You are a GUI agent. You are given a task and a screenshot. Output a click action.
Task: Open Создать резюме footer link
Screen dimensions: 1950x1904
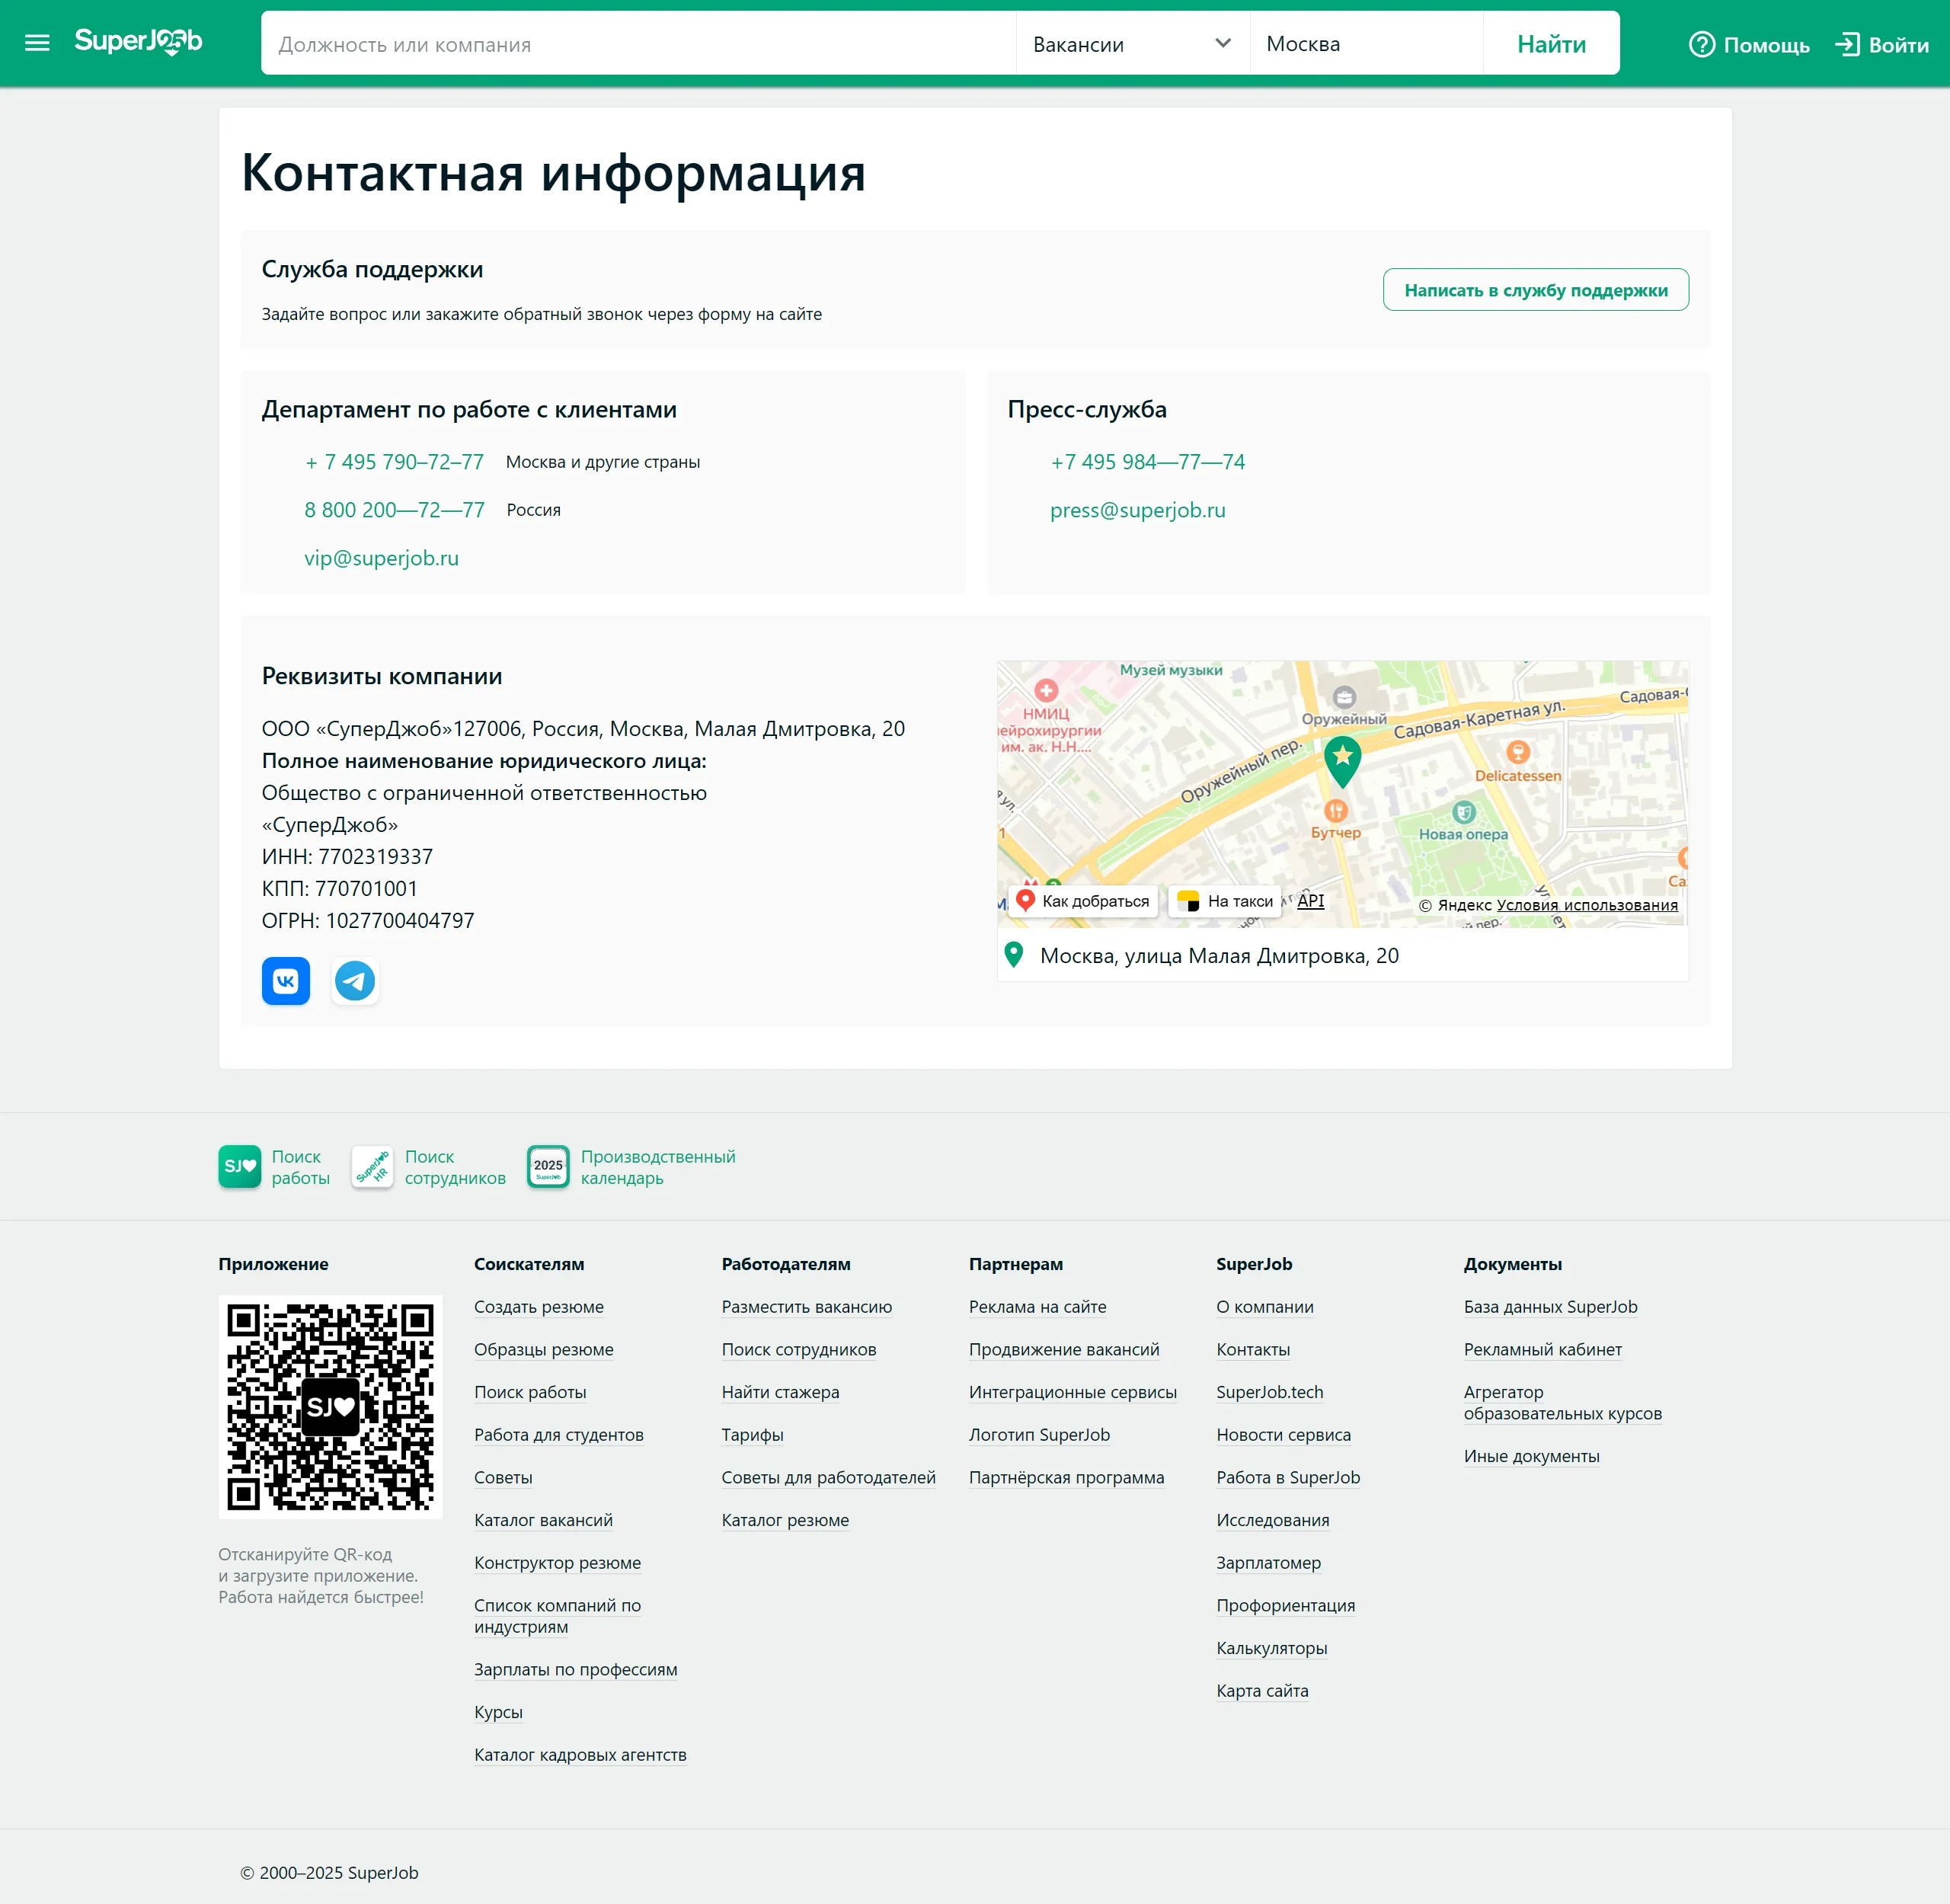click(x=539, y=1307)
